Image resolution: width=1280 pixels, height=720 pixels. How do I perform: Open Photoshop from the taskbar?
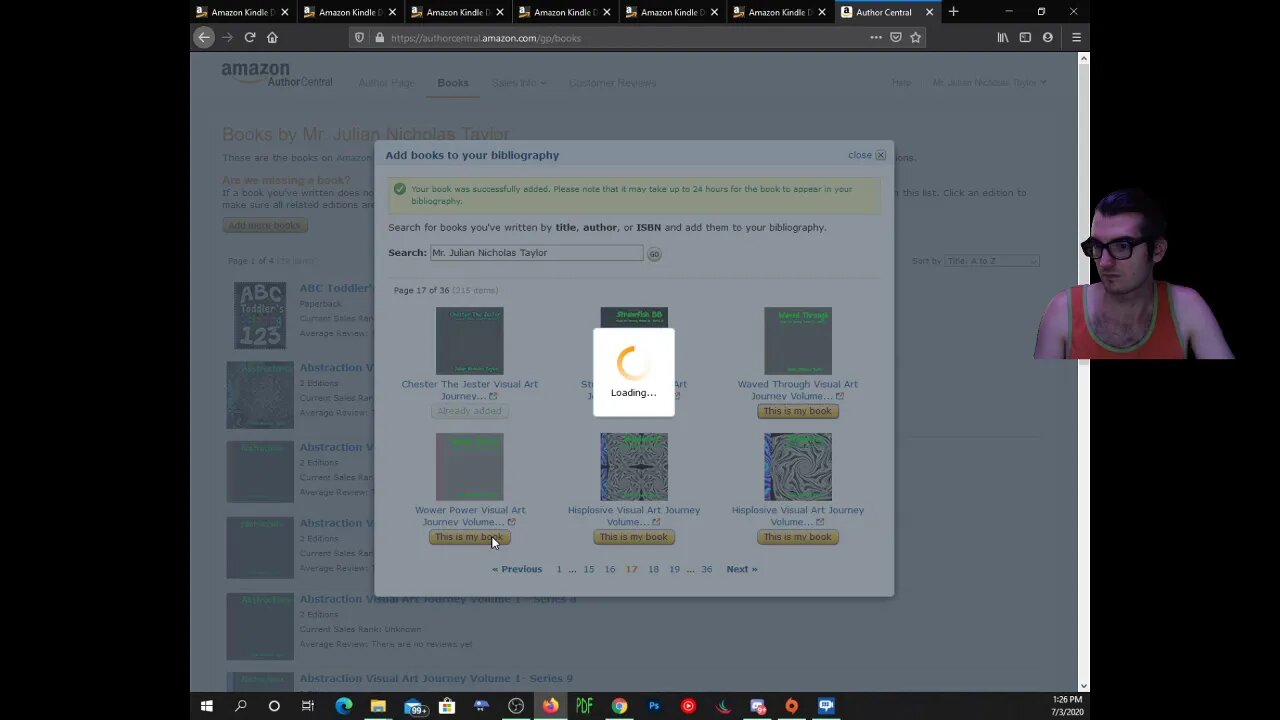point(654,706)
